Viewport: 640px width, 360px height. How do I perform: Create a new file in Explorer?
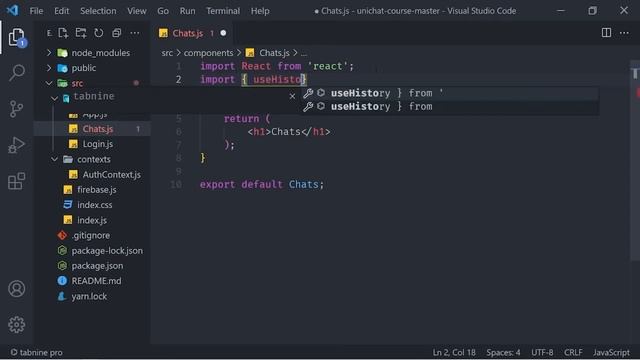pos(63,33)
